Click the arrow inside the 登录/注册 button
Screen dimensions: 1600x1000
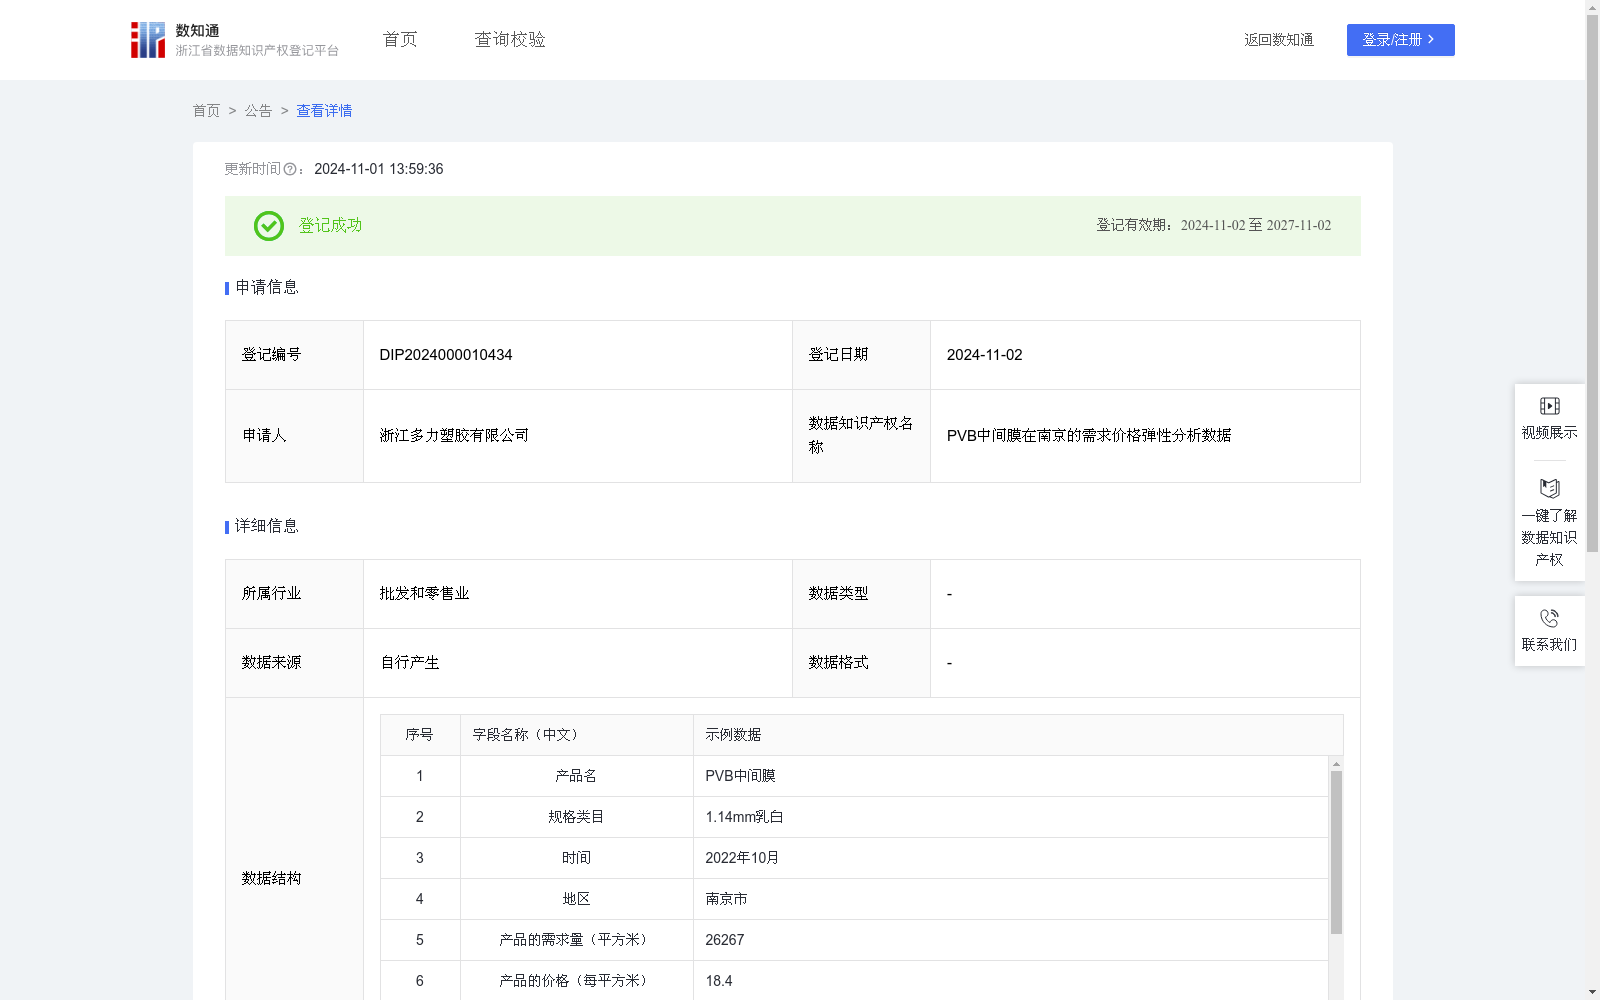1431,39
